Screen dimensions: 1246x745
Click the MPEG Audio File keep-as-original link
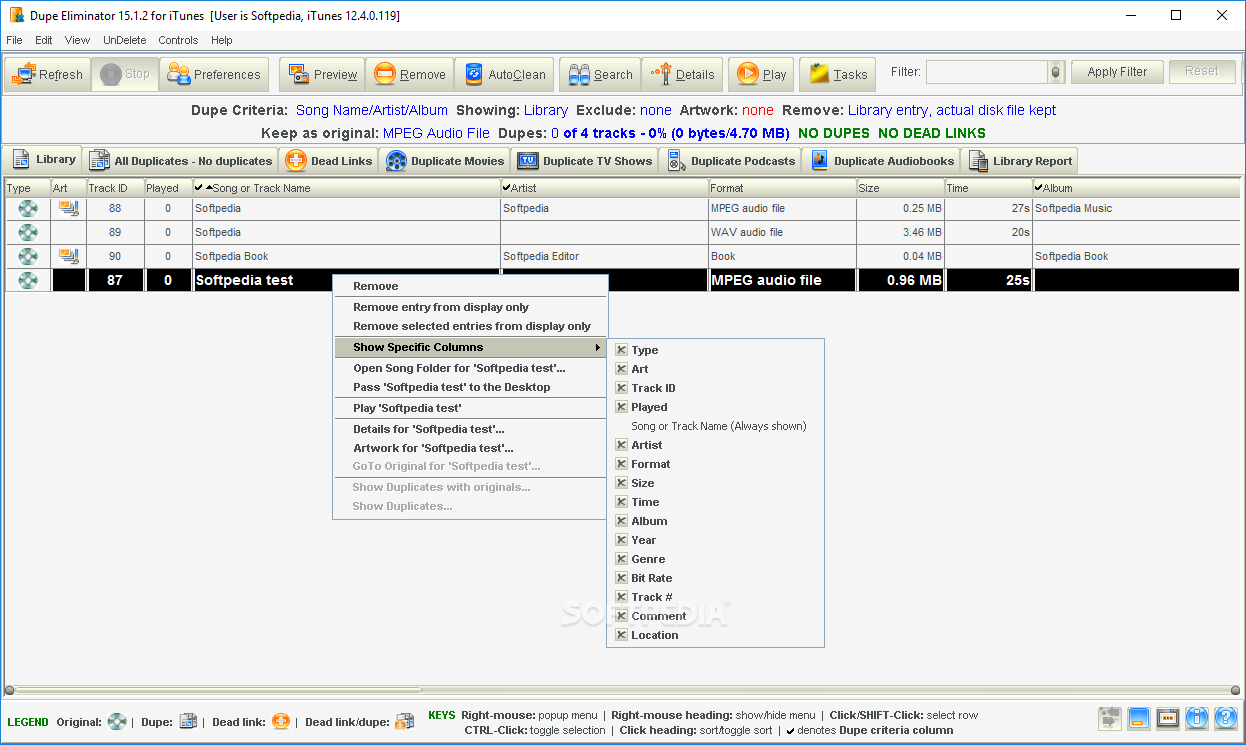436,133
